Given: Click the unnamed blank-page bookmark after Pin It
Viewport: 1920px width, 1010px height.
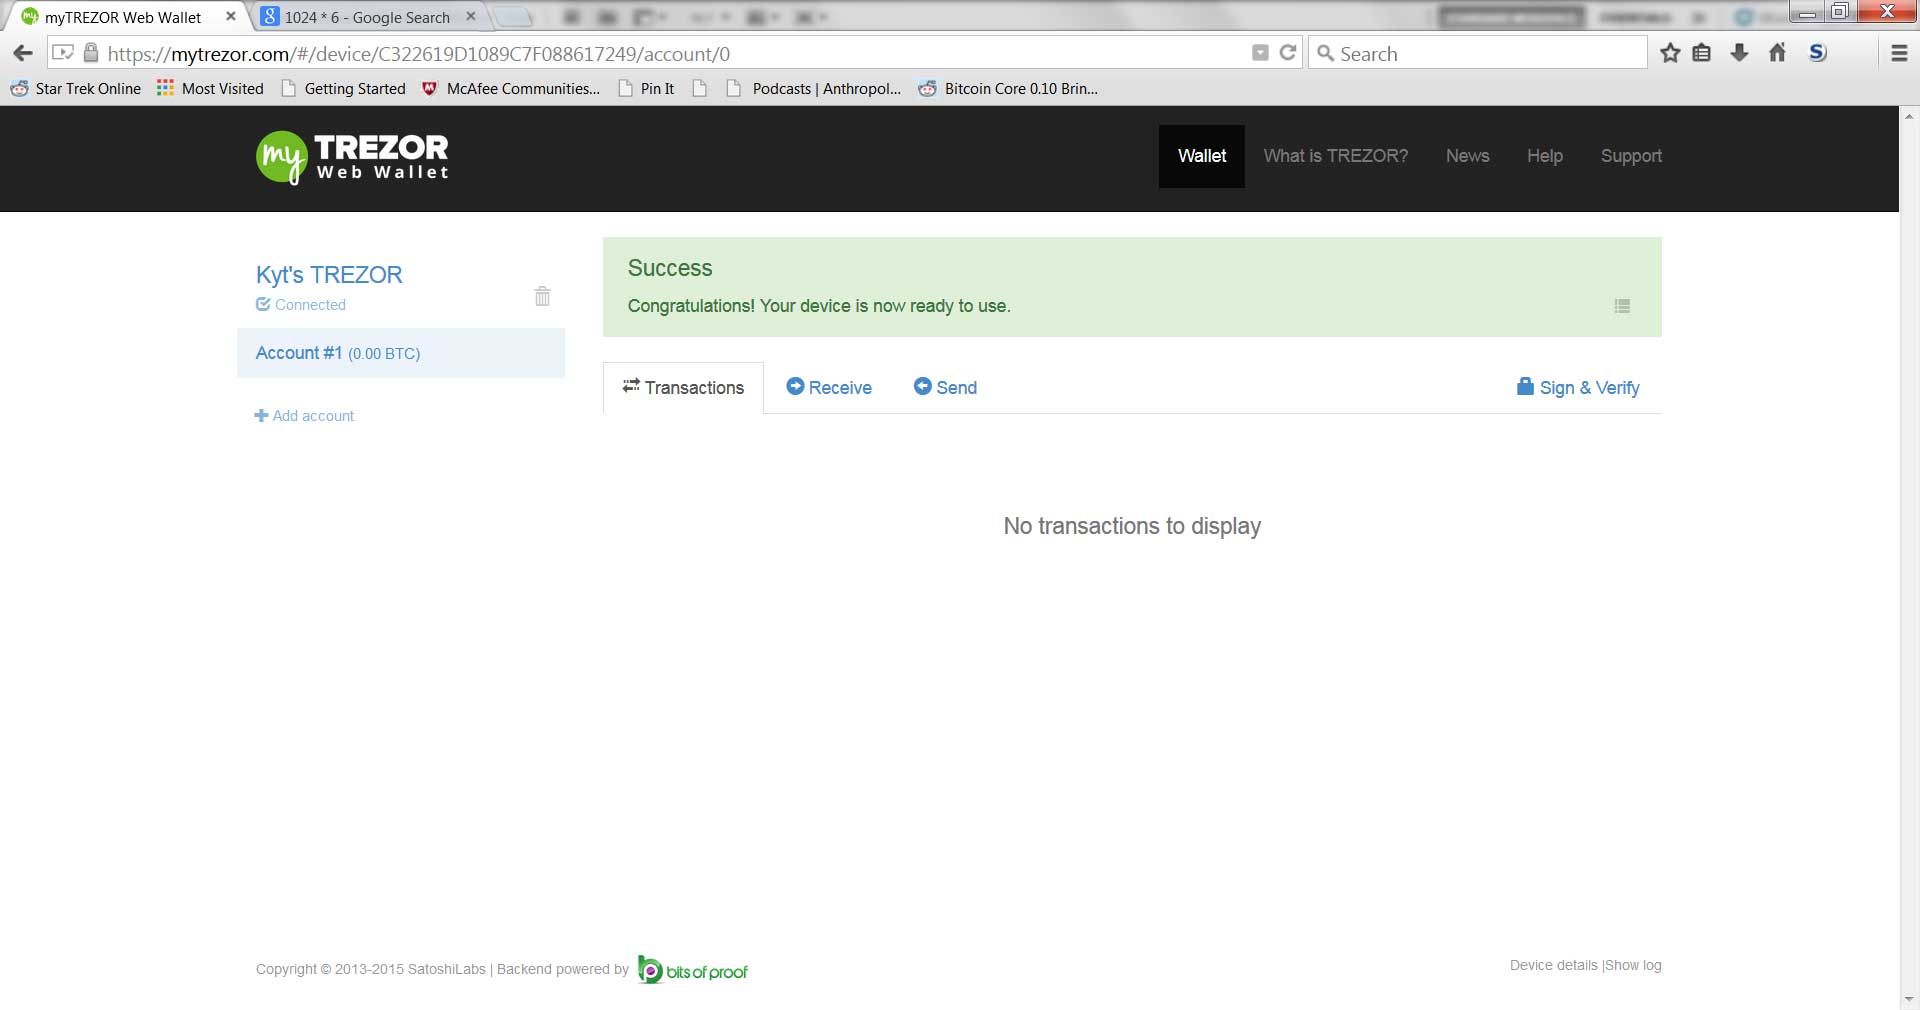Looking at the screenshot, I should point(700,89).
